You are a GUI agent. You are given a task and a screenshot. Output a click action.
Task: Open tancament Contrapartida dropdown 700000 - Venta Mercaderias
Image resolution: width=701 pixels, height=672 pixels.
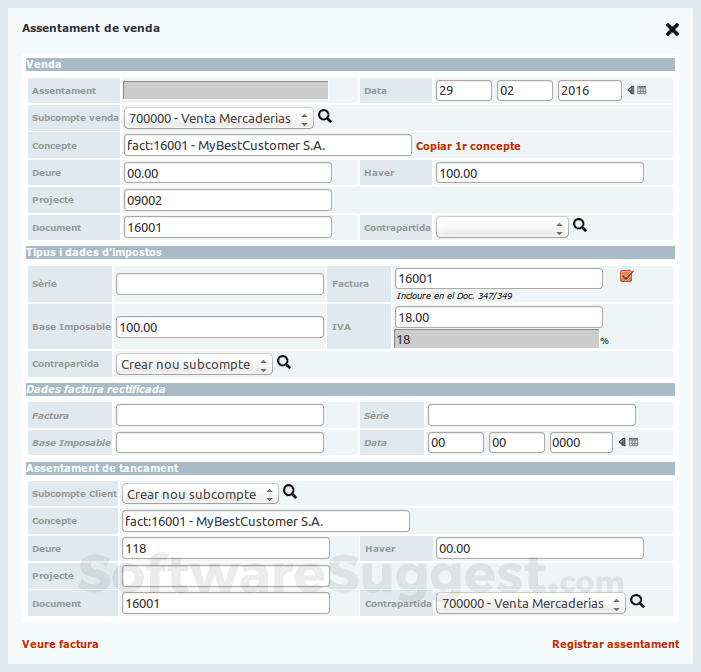(x=531, y=603)
